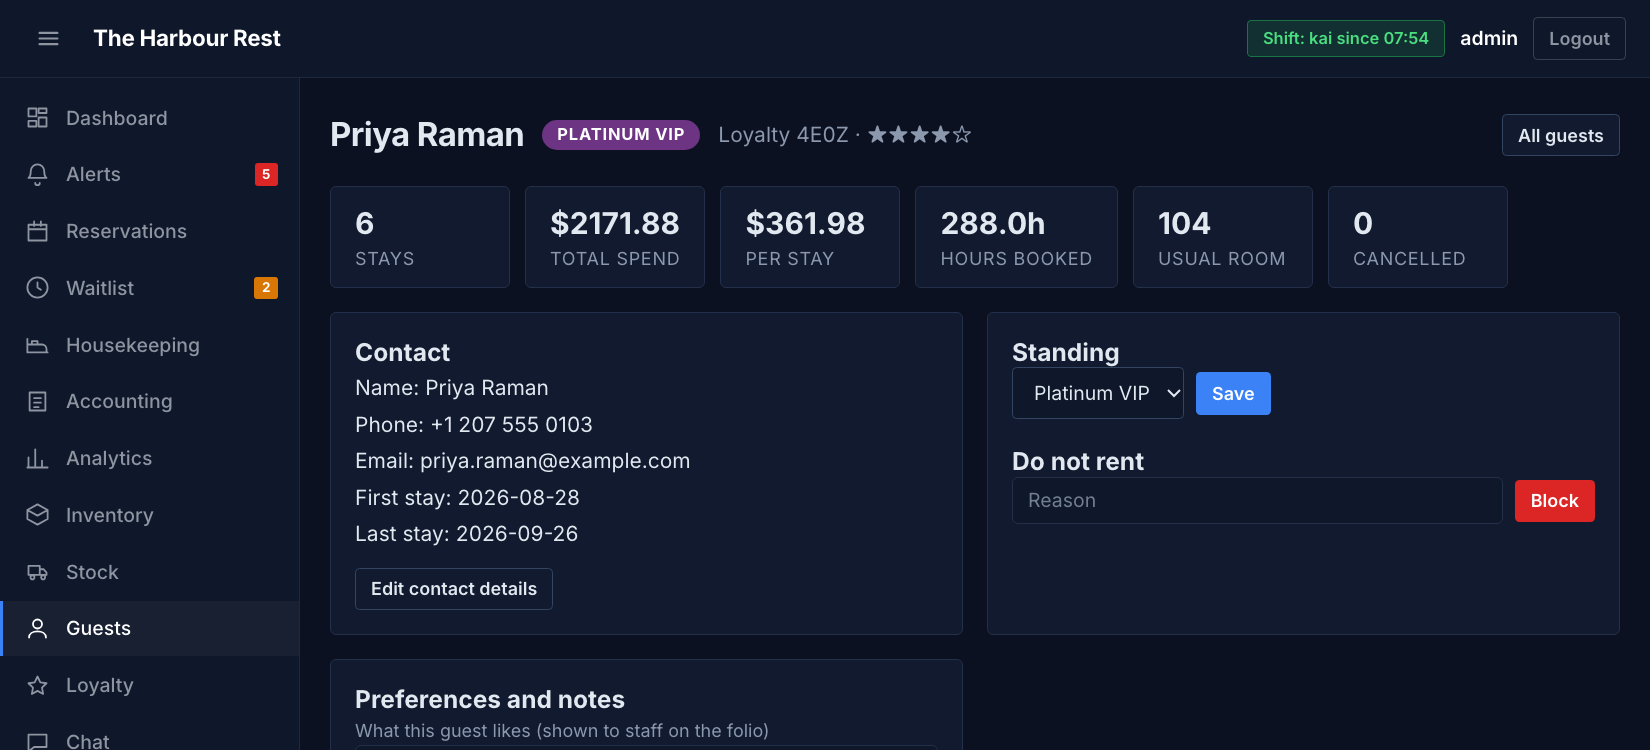Click the Accounting ledger icon
1650x750 pixels.
click(37, 401)
